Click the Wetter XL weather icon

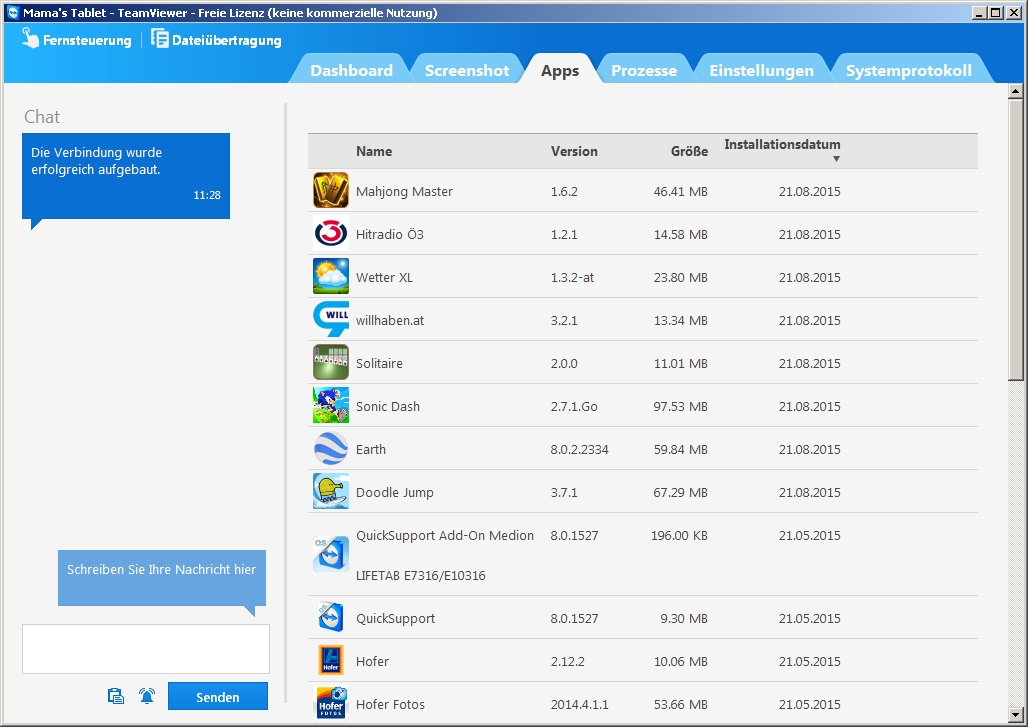tap(330, 277)
